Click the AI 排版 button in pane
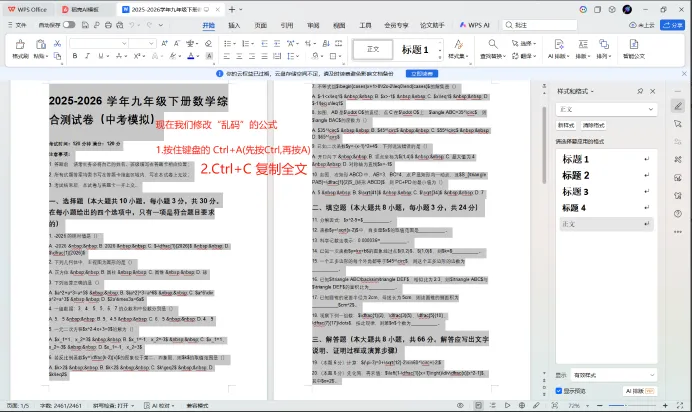 (639, 391)
